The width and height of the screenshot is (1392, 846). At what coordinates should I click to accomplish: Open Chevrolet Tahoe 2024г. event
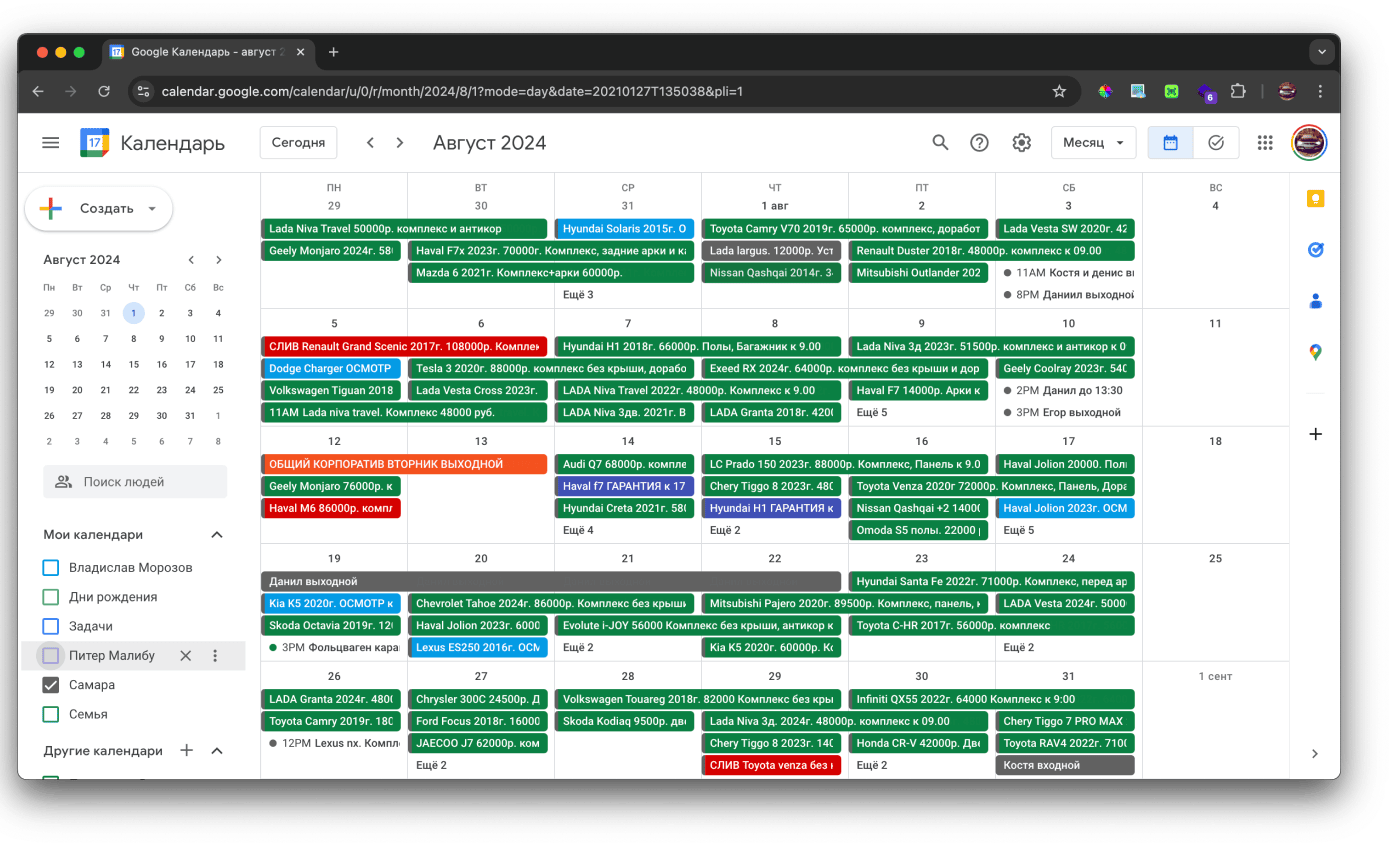click(551, 603)
